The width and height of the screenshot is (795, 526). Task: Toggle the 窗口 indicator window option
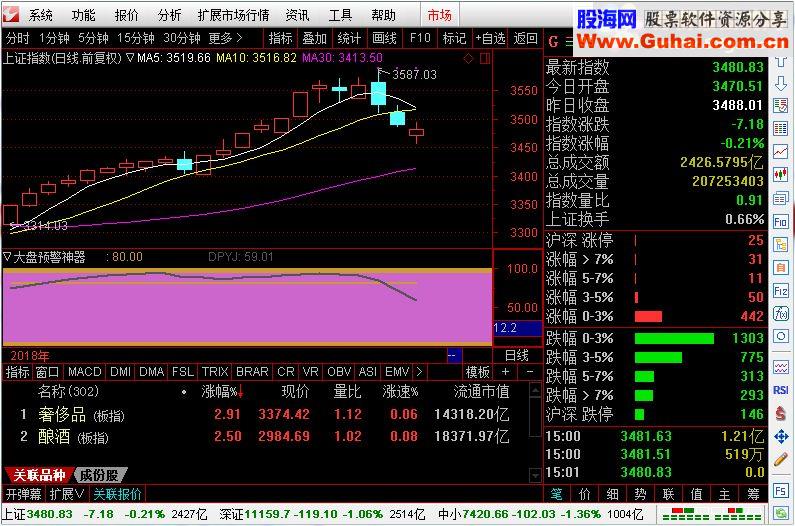[47, 372]
